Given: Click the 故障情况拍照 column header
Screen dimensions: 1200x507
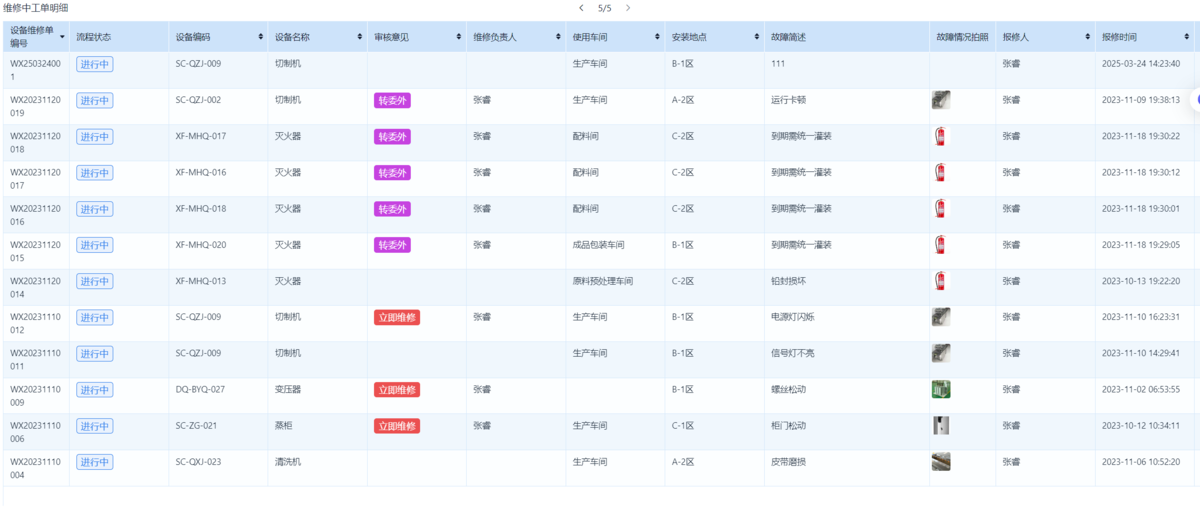Looking at the screenshot, I should (x=962, y=37).
